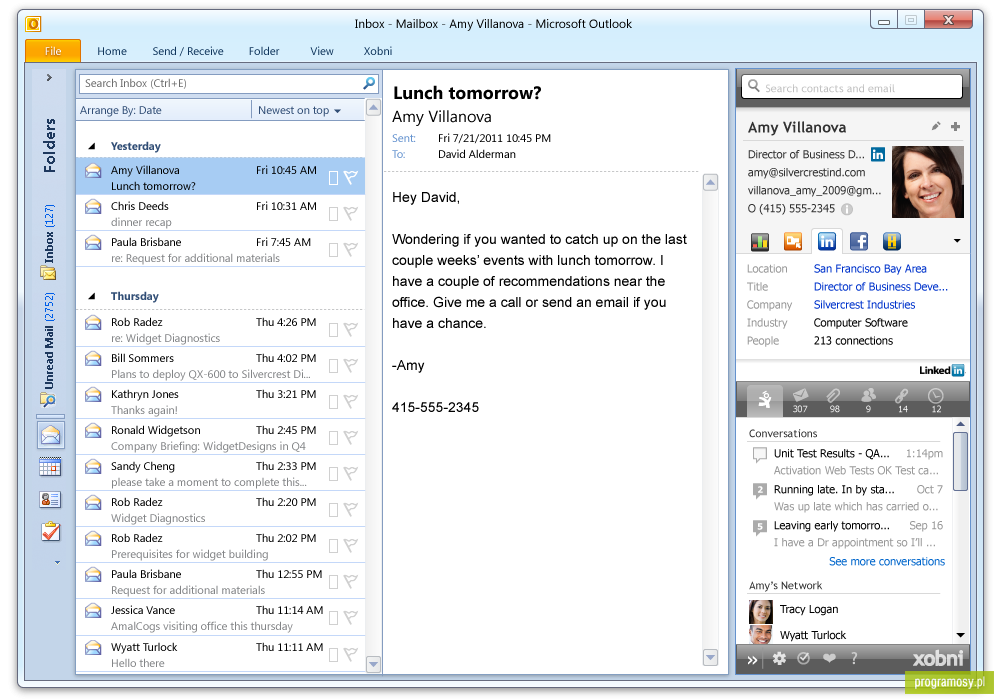Click the heart icon in the Xobni footer
The height and width of the screenshot is (700, 1000).
click(x=829, y=659)
